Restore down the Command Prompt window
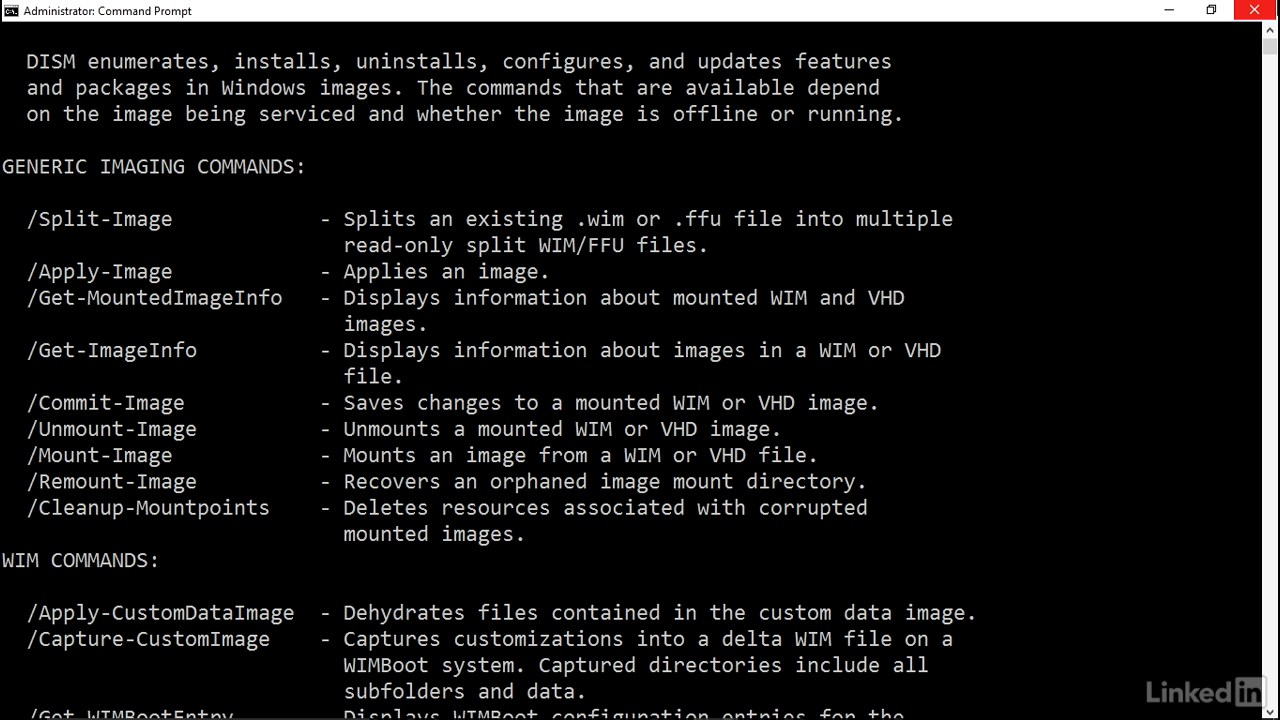 point(1211,10)
